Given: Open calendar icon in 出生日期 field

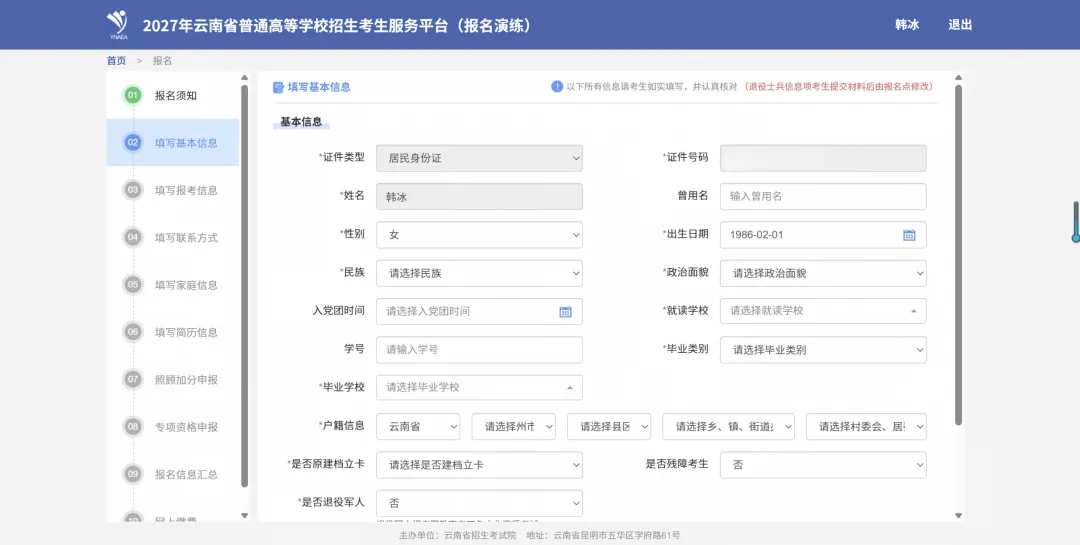Looking at the screenshot, I should tap(909, 235).
